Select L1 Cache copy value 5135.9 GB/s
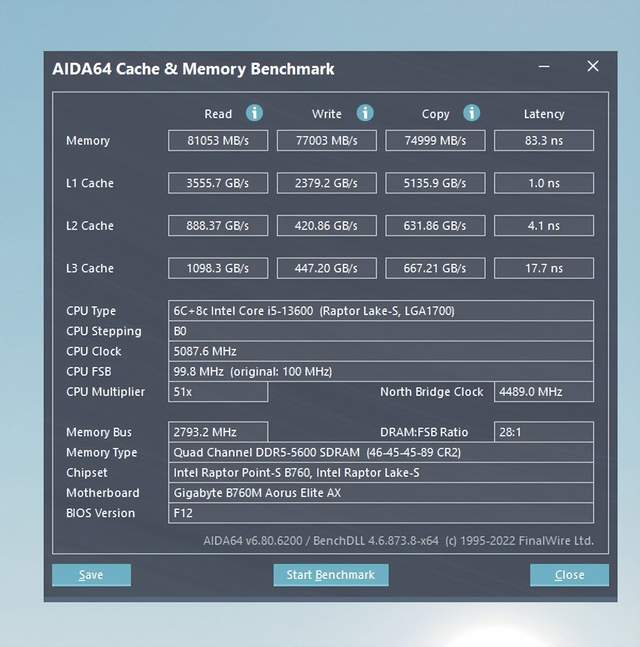The height and width of the screenshot is (647, 640). (435, 183)
